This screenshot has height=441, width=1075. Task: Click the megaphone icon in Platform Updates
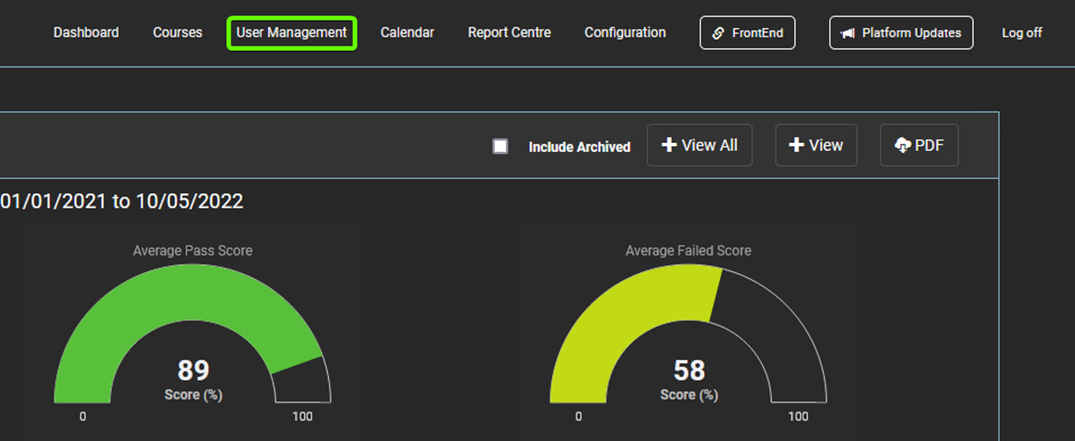click(x=848, y=33)
